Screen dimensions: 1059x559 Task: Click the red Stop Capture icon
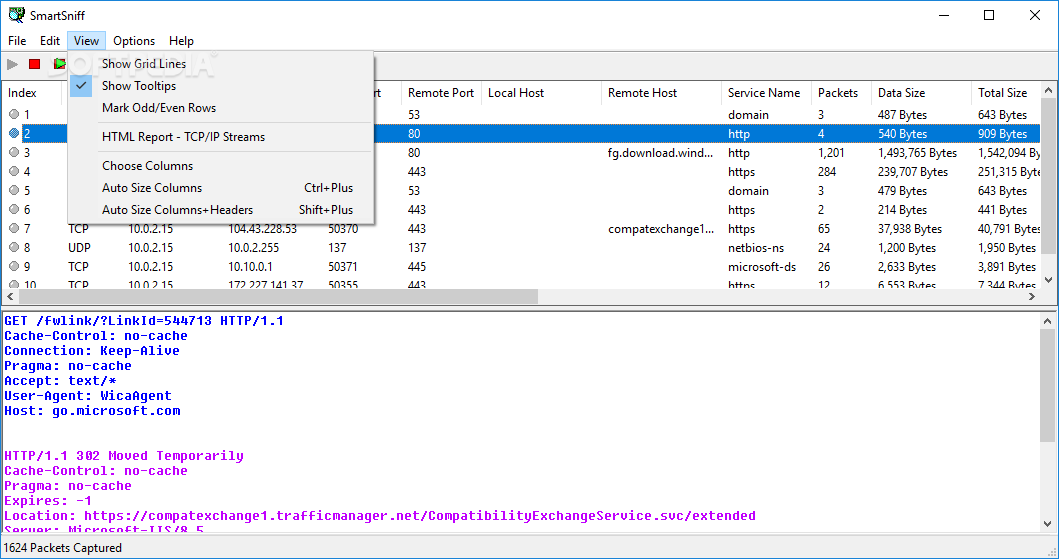[x=34, y=64]
